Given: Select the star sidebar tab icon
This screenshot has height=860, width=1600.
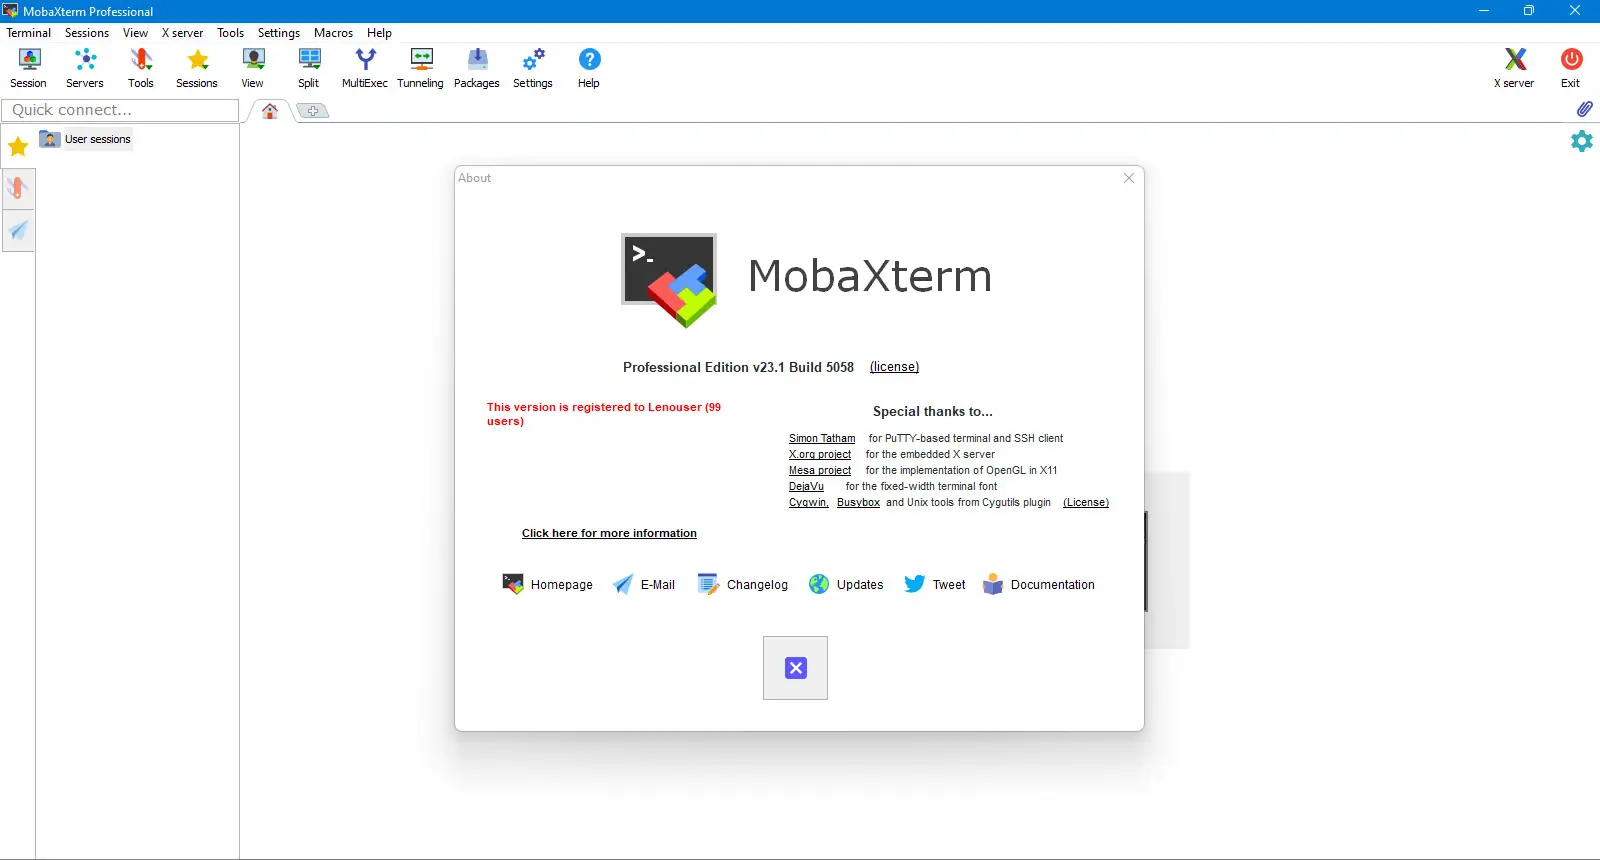Looking at the screenshot, I should tap(18, 147).
